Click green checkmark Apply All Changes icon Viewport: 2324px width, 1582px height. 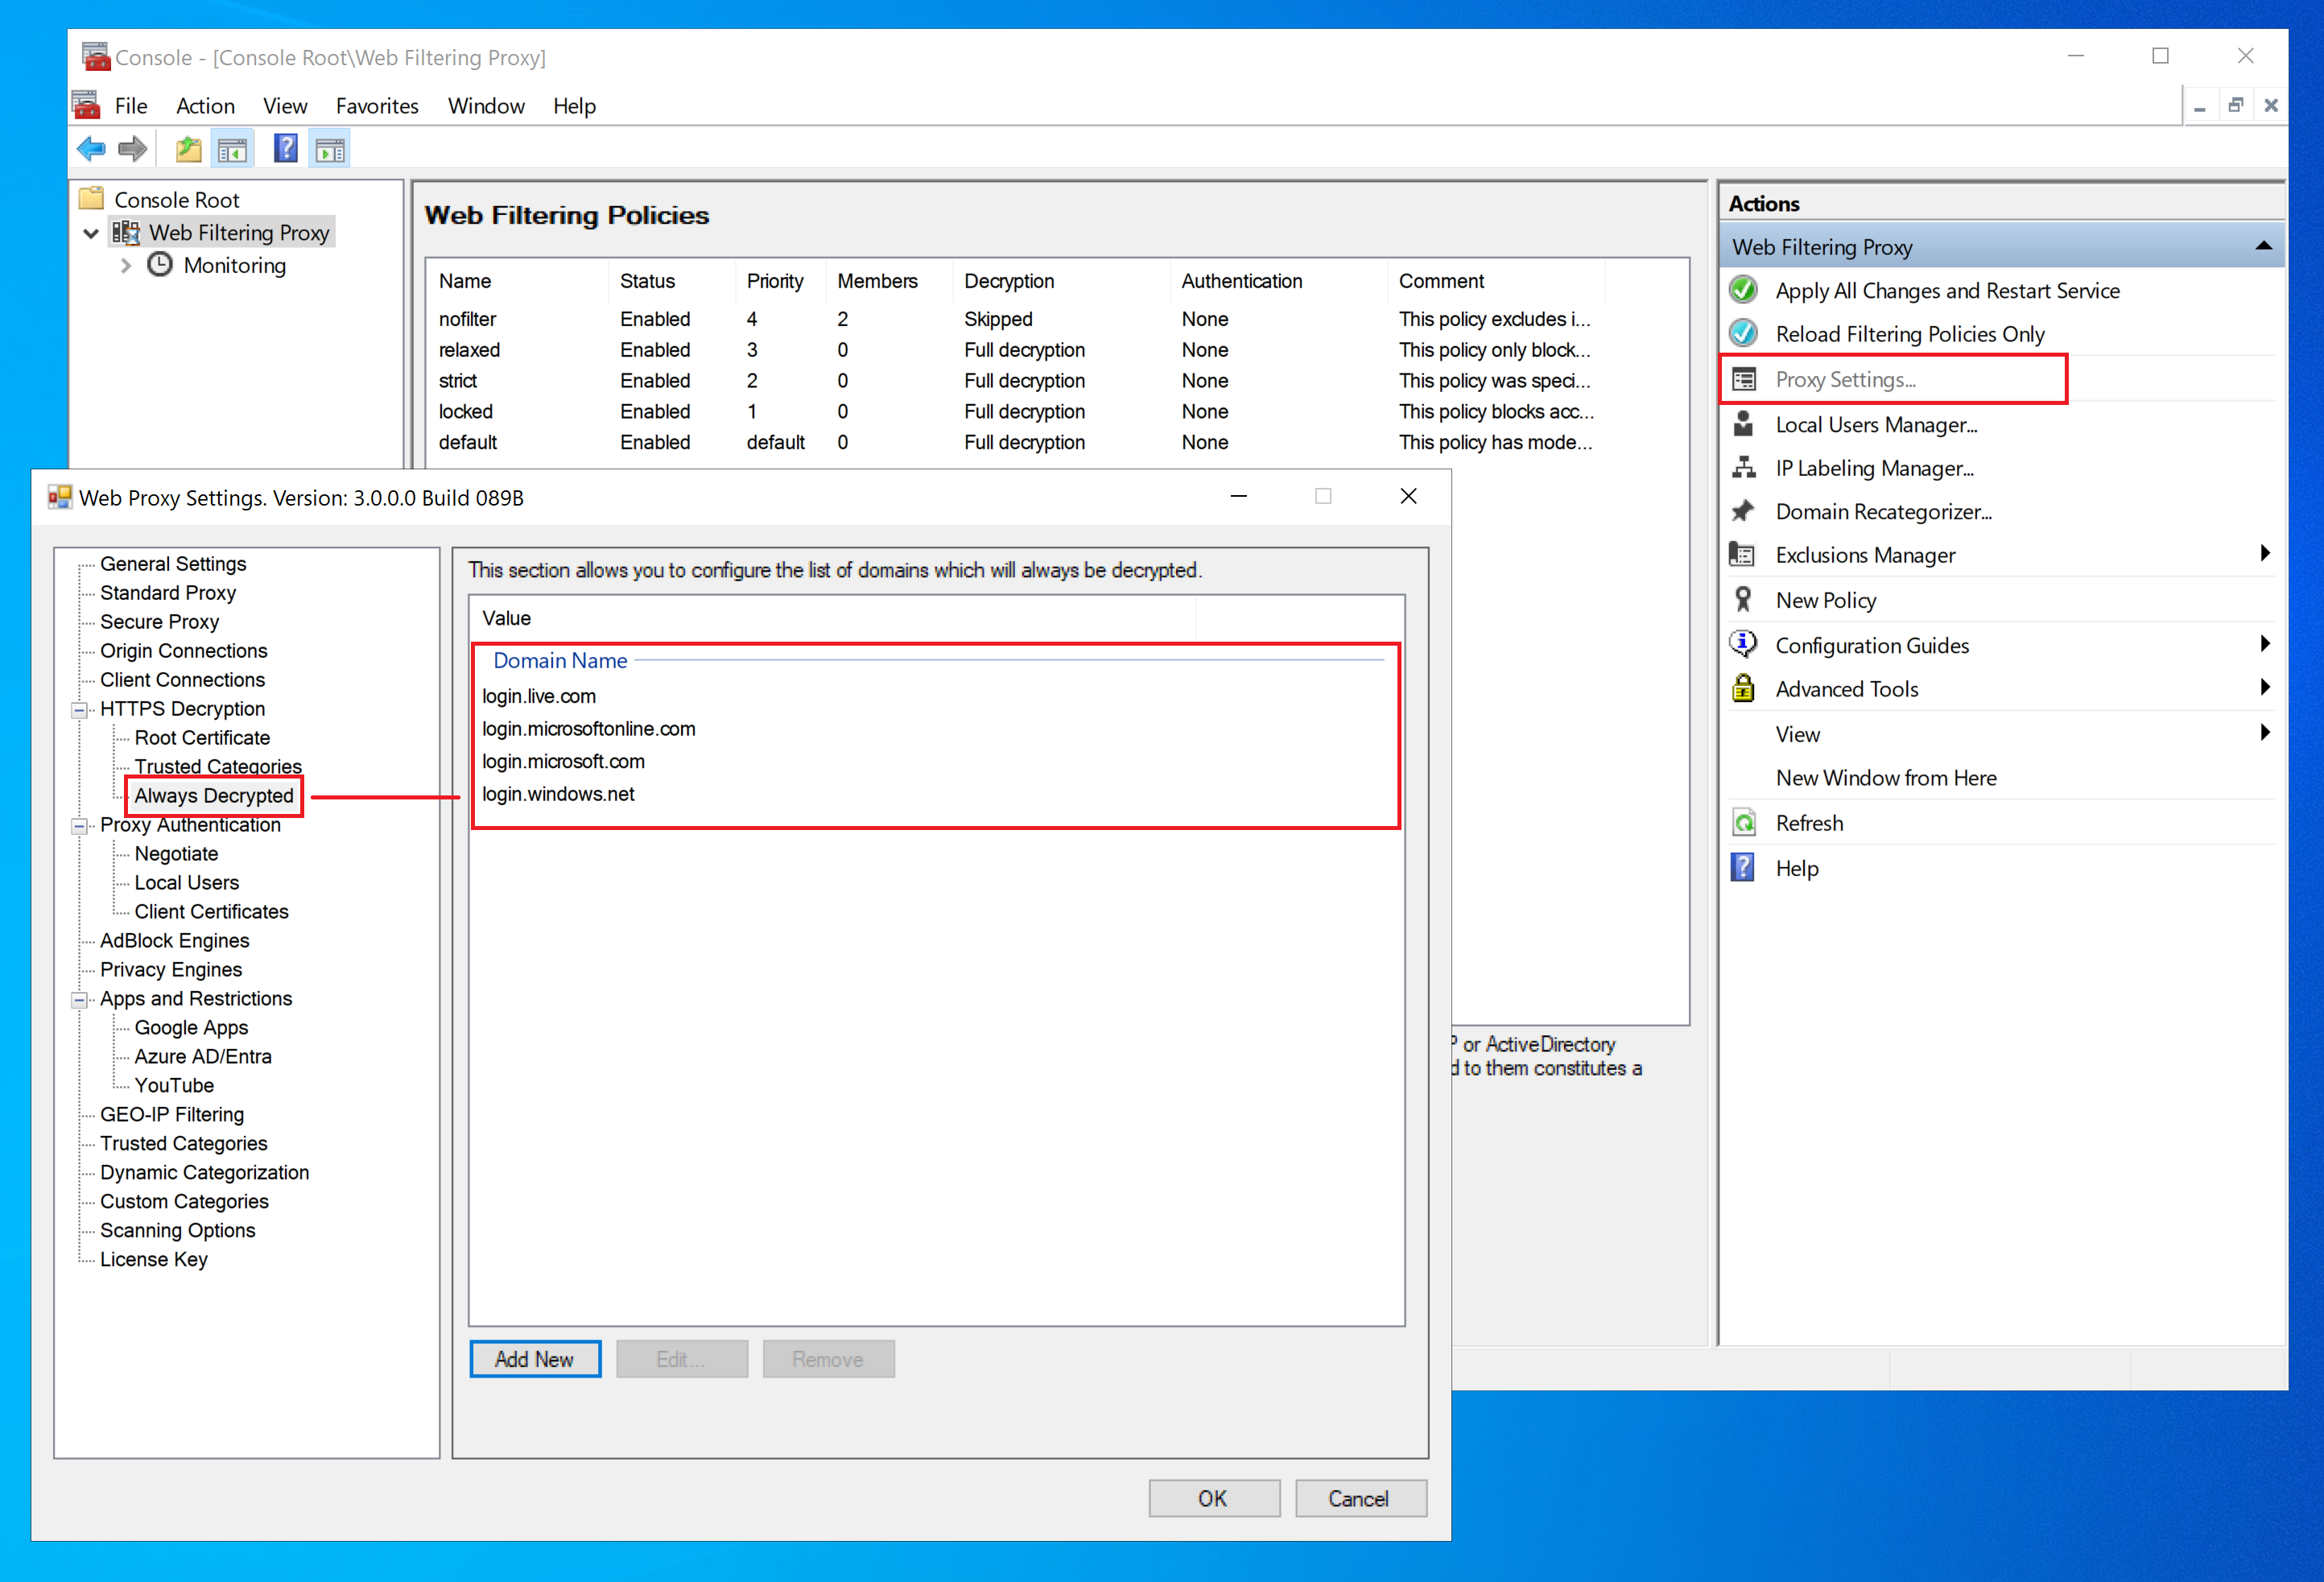(x=1743, y=290)
